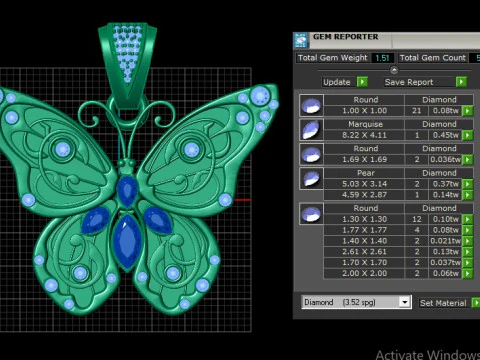The height and width of the screenshot is (360, 480).
Task: Click green arrow on 5.03 X 3.14 row
Action: point(467,184)
